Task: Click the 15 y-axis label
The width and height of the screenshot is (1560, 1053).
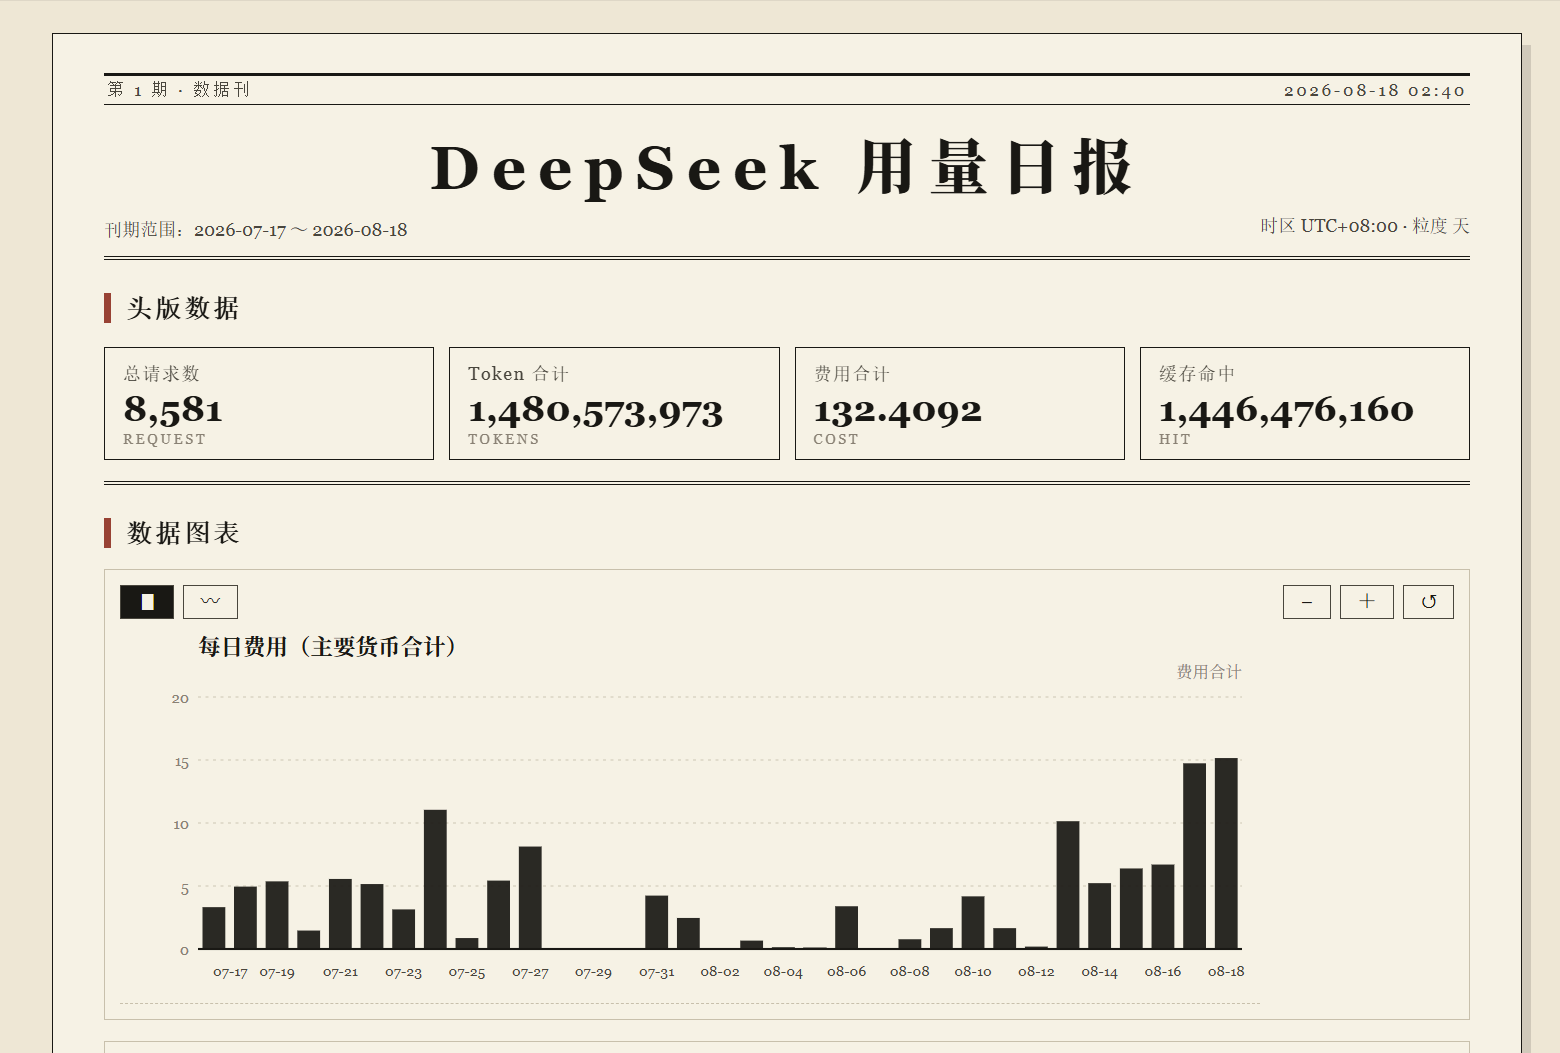Action: point(181,762)
